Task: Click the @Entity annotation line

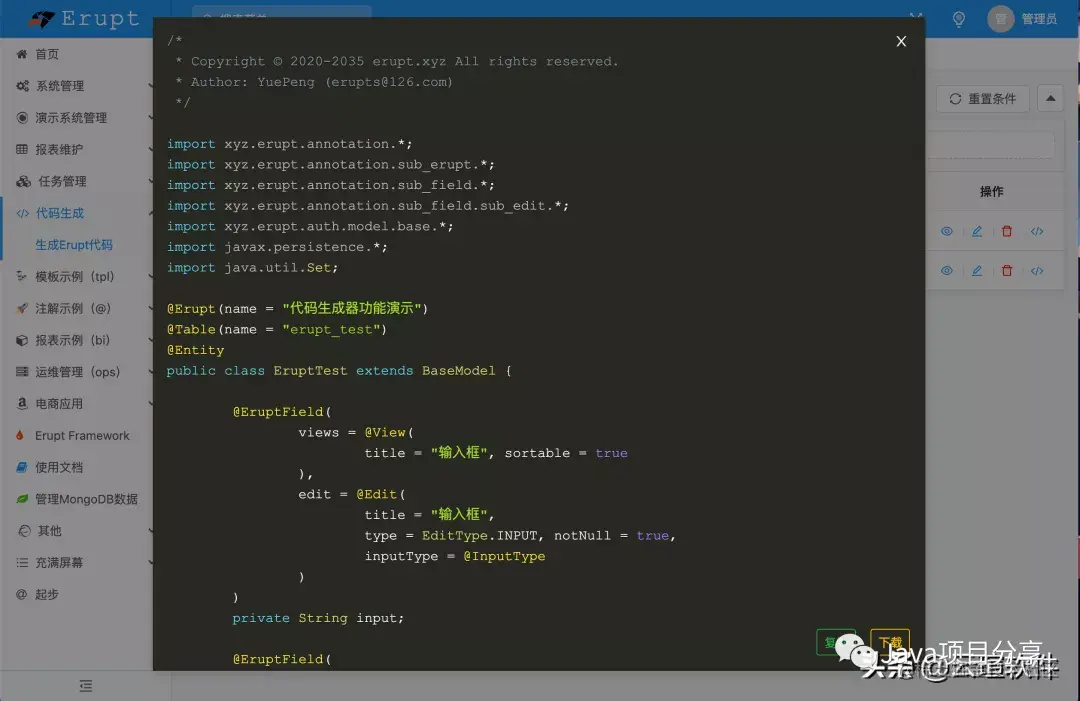Action: pyautogui.click(x=196, y=350)
